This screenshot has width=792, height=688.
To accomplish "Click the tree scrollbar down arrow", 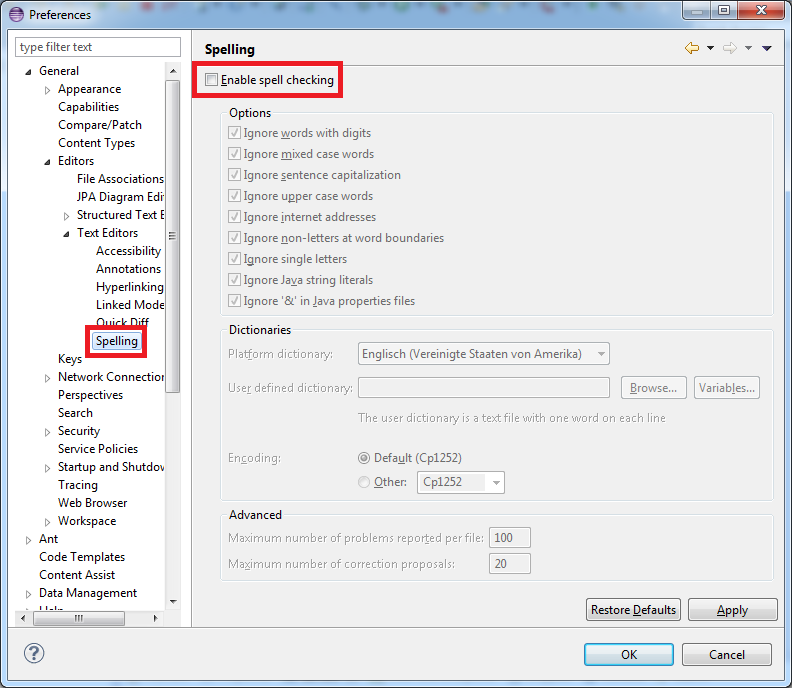I will pyautogui.click(x=173, y=601).
